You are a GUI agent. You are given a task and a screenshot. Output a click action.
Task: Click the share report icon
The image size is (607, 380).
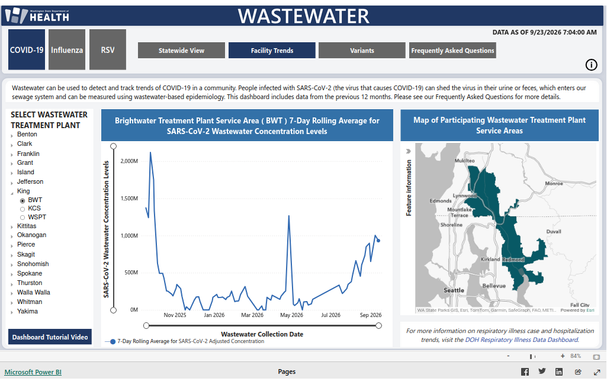(x=578, y=372)
